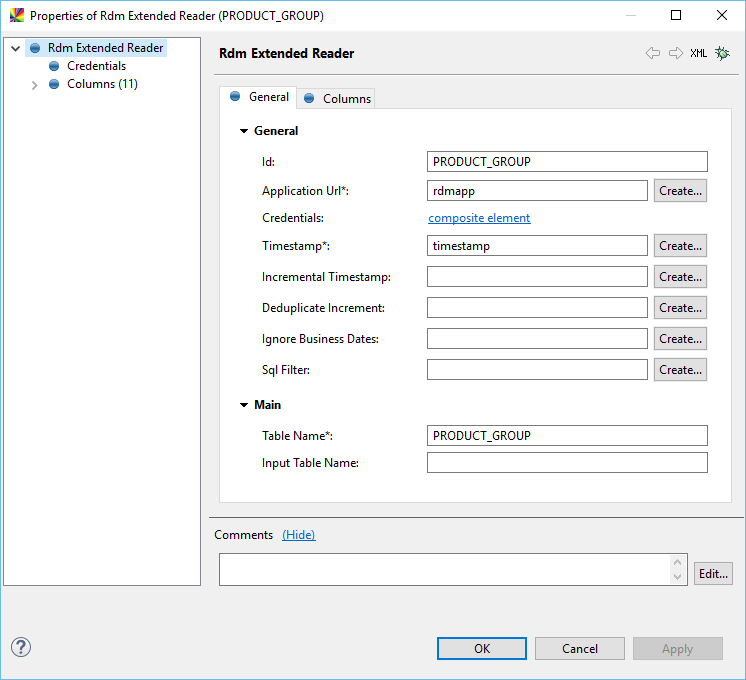Click the Incremental Timestamp input field

pyautogui.click(x=537, y=277)
